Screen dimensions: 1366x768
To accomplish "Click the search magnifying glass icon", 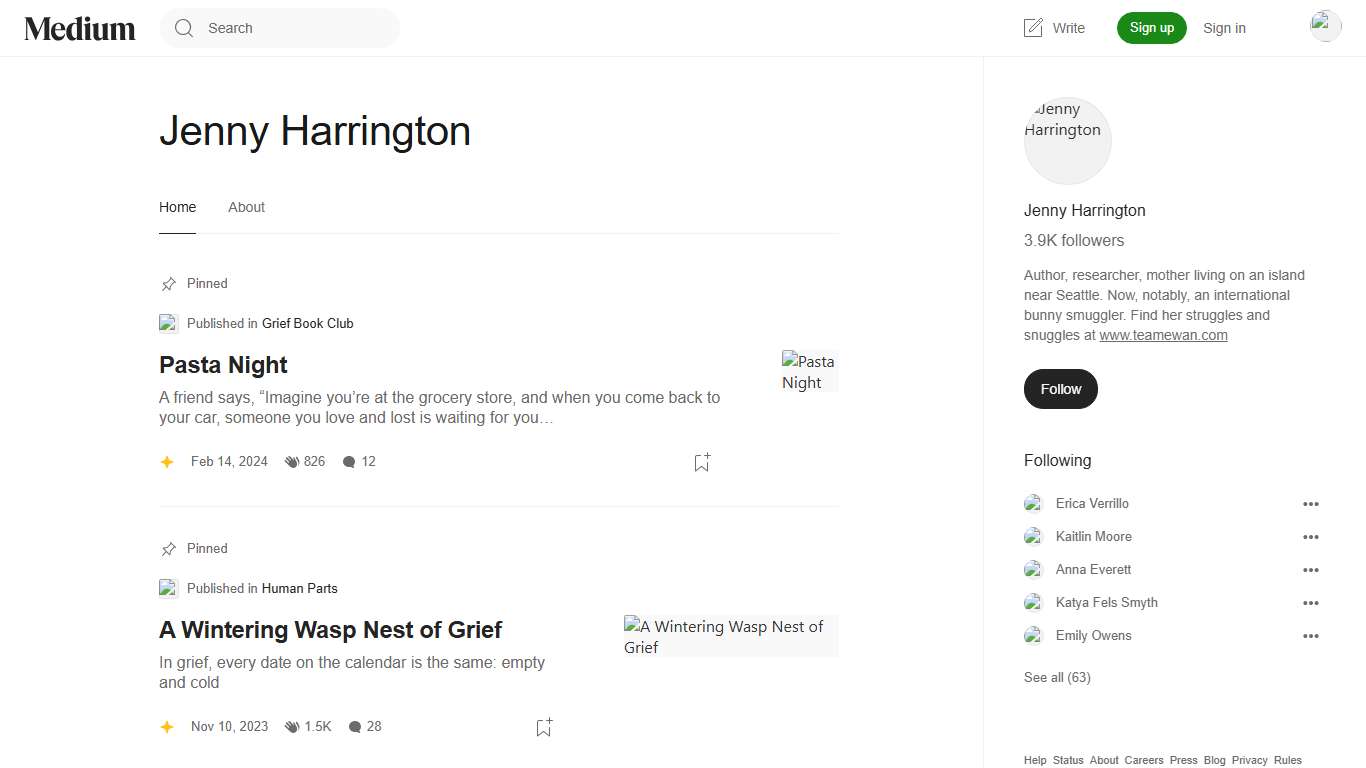I will pos(184,28).
